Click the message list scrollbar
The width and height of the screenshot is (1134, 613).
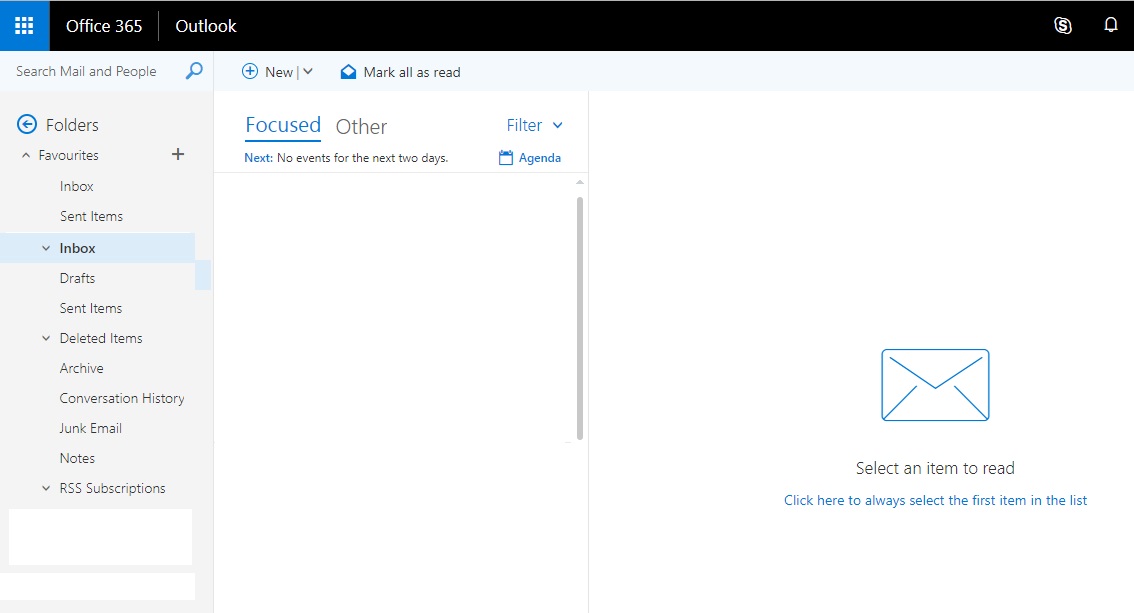click(x=579, y=318)
